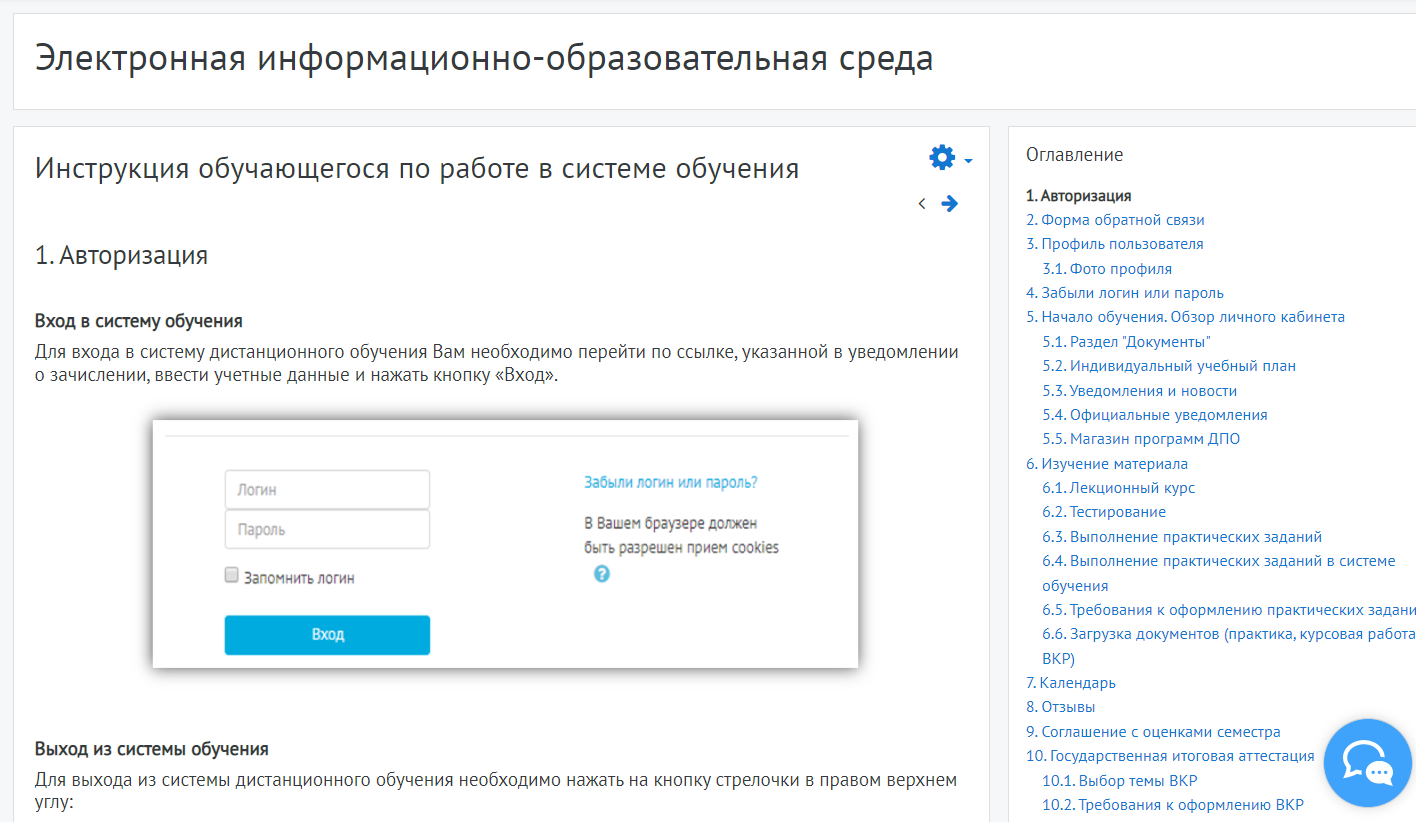Click the previous chapter left arrow
This screenshot has height=822, width=1416.
(x=921, y=204)
